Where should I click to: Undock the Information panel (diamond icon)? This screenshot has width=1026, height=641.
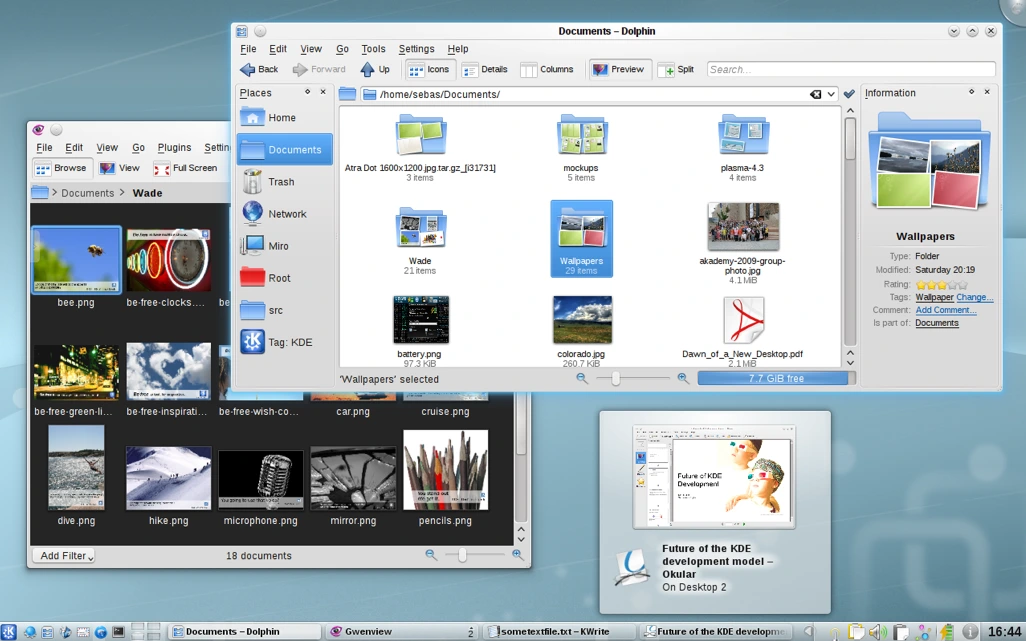(972, 92)
